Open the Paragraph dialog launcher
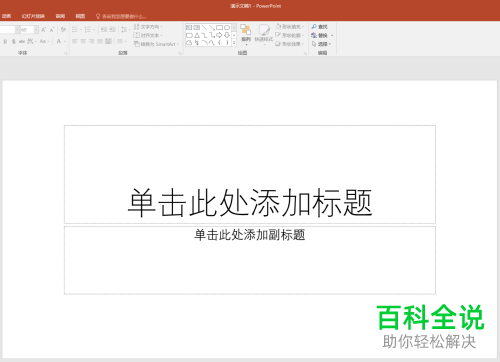The width and height of the screenshot is (500, 362). 180,53
